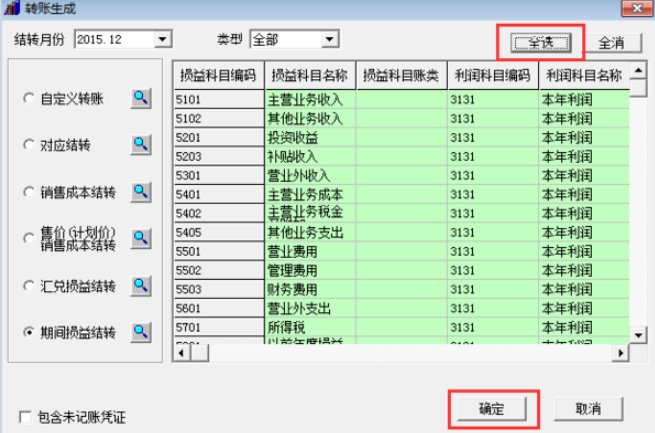655x433 pixels.
Task: Select the 对应结转 radio option
Action: [28, 145]
